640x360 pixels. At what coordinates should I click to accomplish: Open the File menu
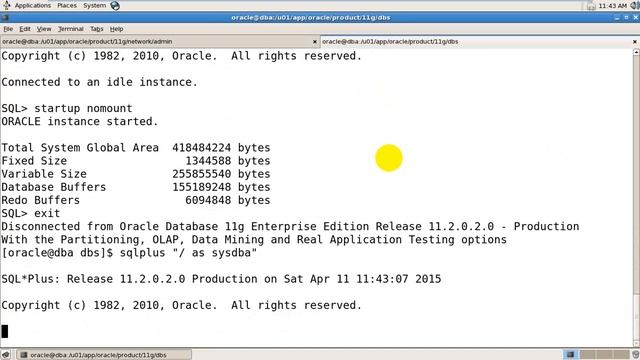tap(8, 29)
